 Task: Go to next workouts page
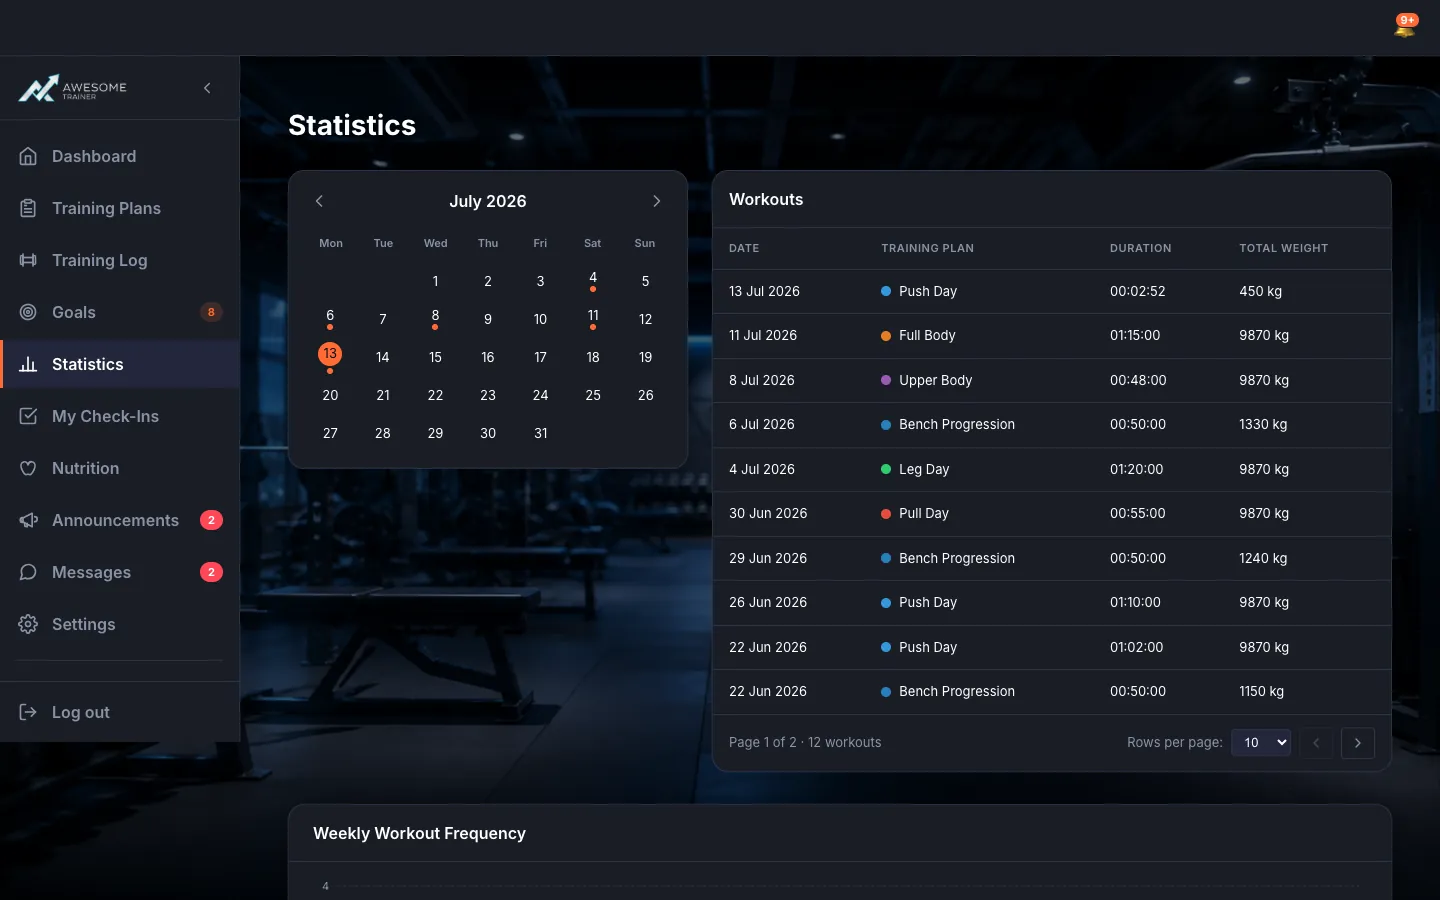coord(1357,743)
